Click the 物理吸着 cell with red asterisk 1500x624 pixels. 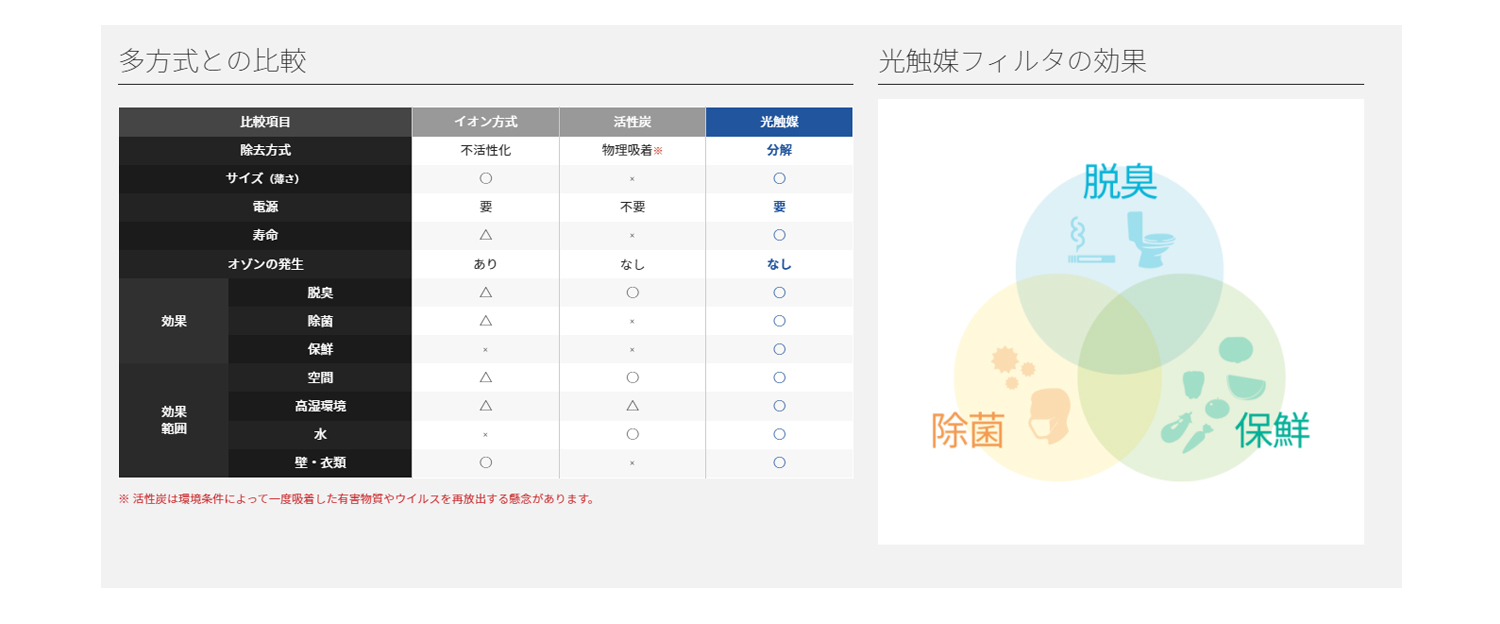(x=632, y=151)
